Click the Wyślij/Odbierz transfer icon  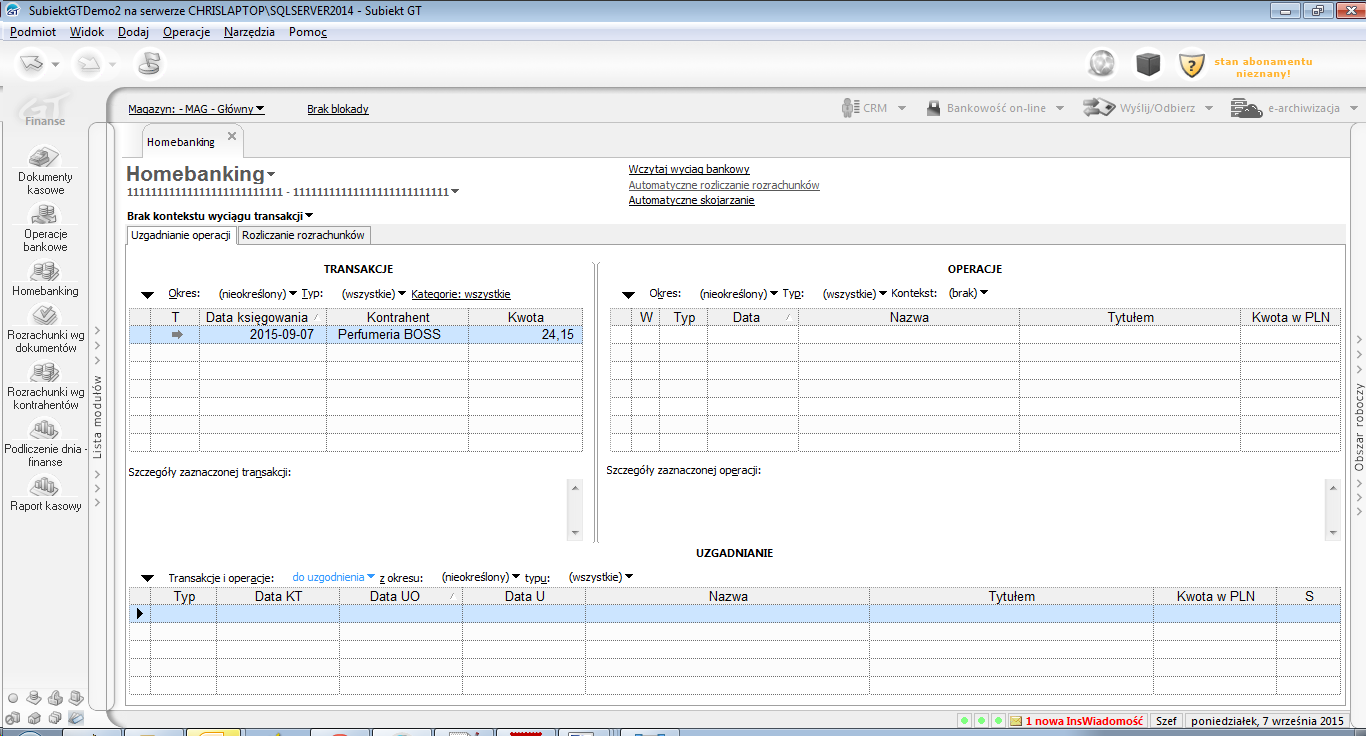[x=1099, y=108]
